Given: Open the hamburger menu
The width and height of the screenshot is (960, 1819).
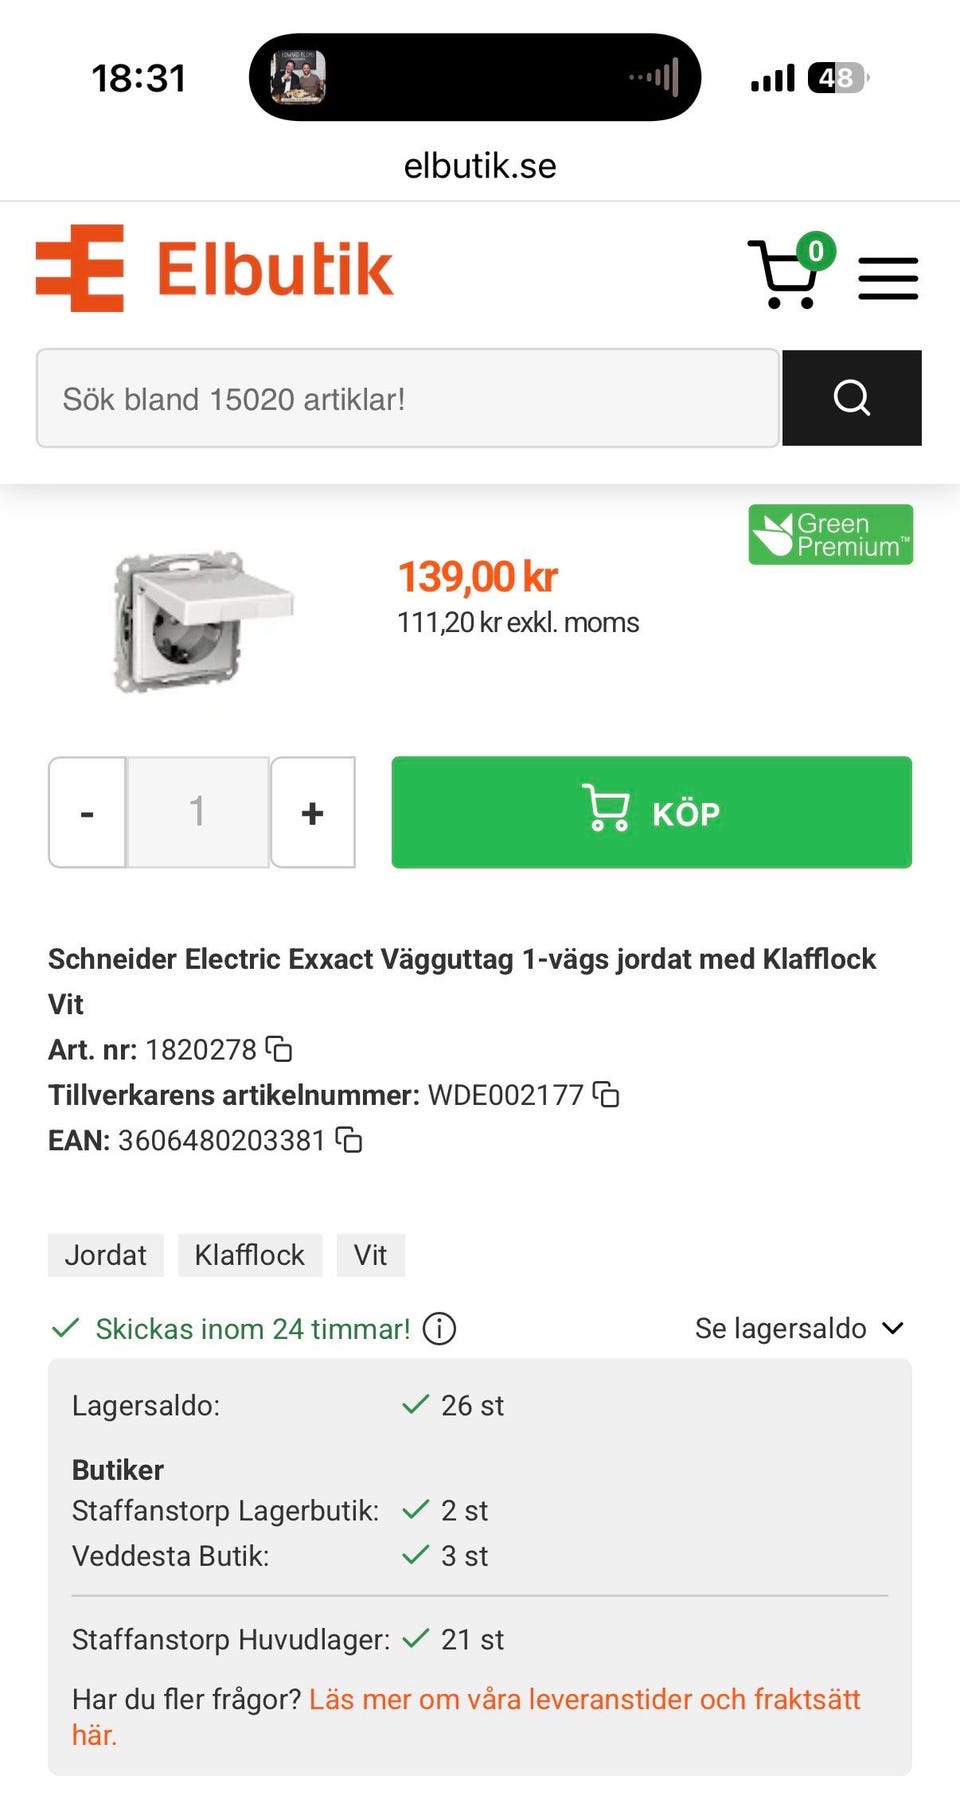Looking at the screenshot, I should tap(888, 278).
